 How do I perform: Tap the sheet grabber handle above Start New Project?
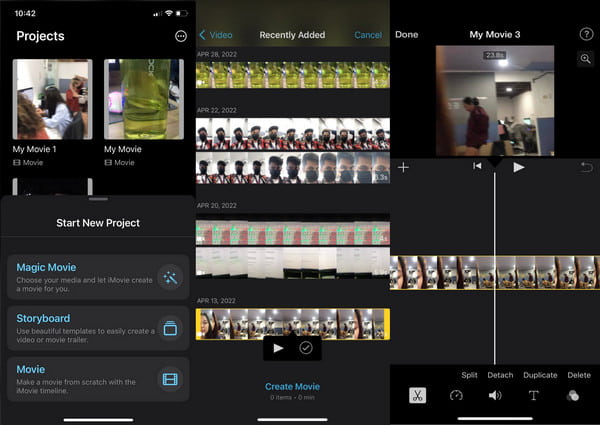[98, 199]
